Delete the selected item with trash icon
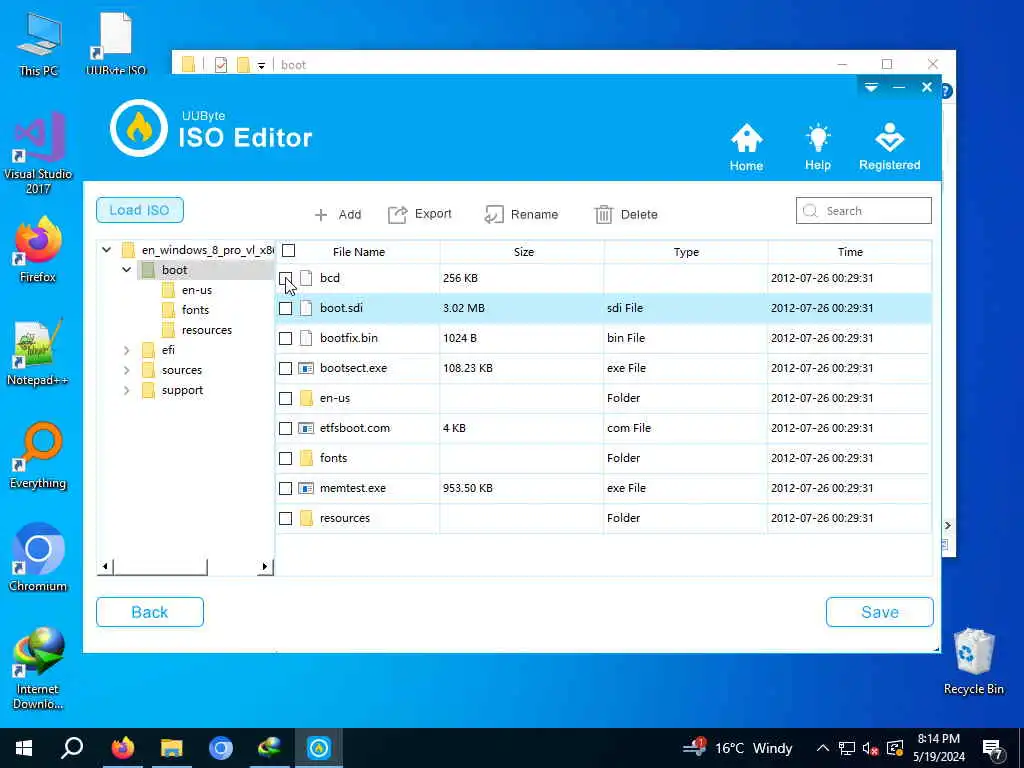The width and height of the screenshot is (1024, 768). [x=626, y=214]
